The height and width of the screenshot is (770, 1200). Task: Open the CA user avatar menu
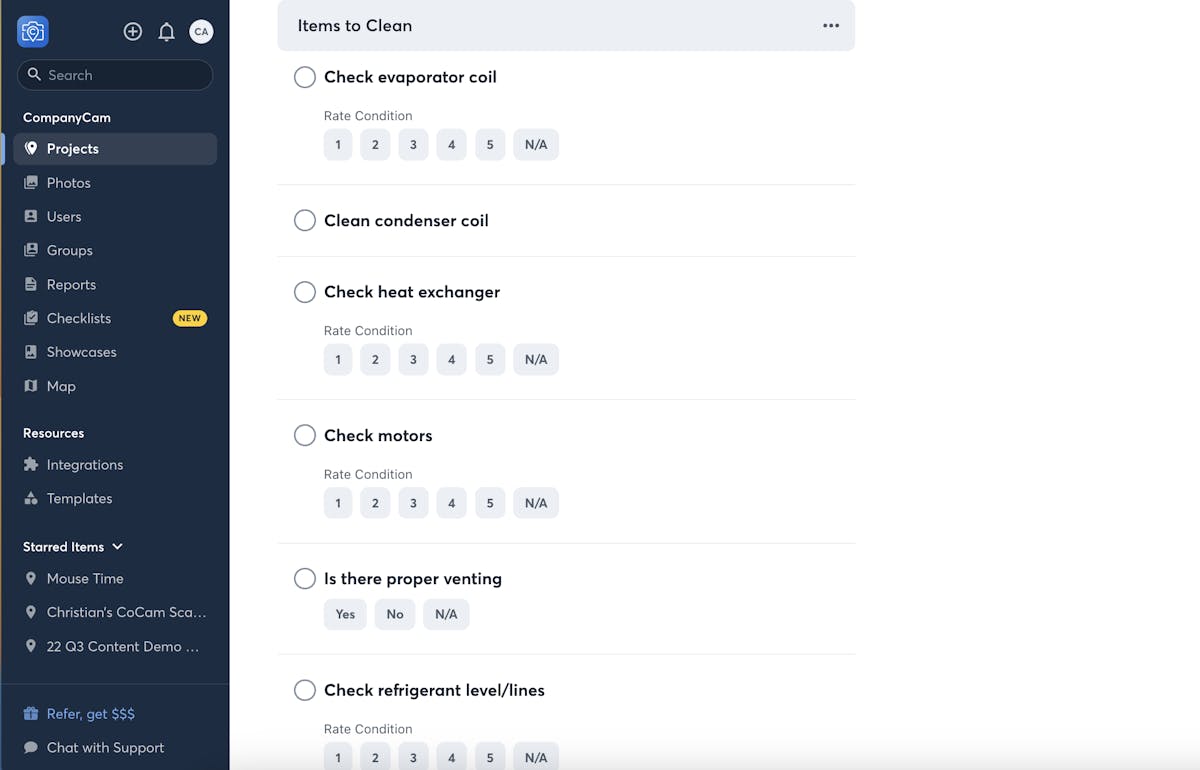point(201,32)
